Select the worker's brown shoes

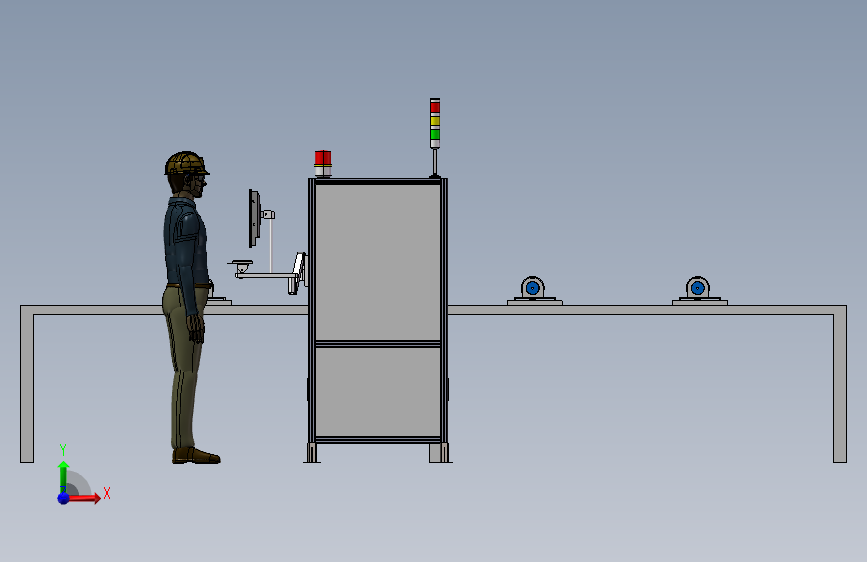(196, 456)
